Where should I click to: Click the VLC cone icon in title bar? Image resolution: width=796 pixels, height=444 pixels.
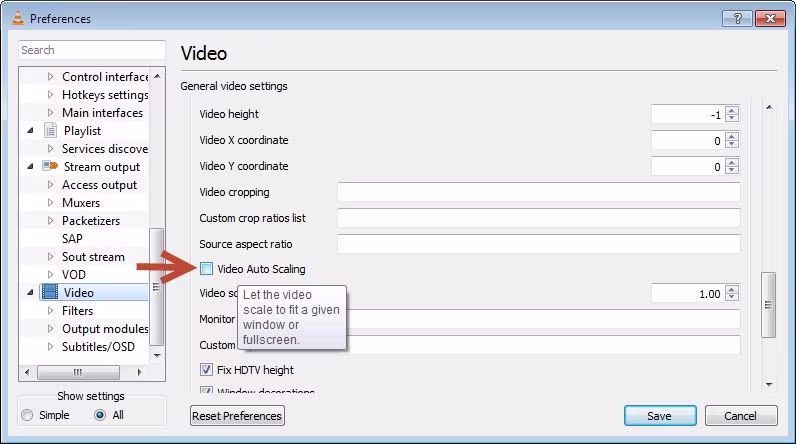point(18,18)
